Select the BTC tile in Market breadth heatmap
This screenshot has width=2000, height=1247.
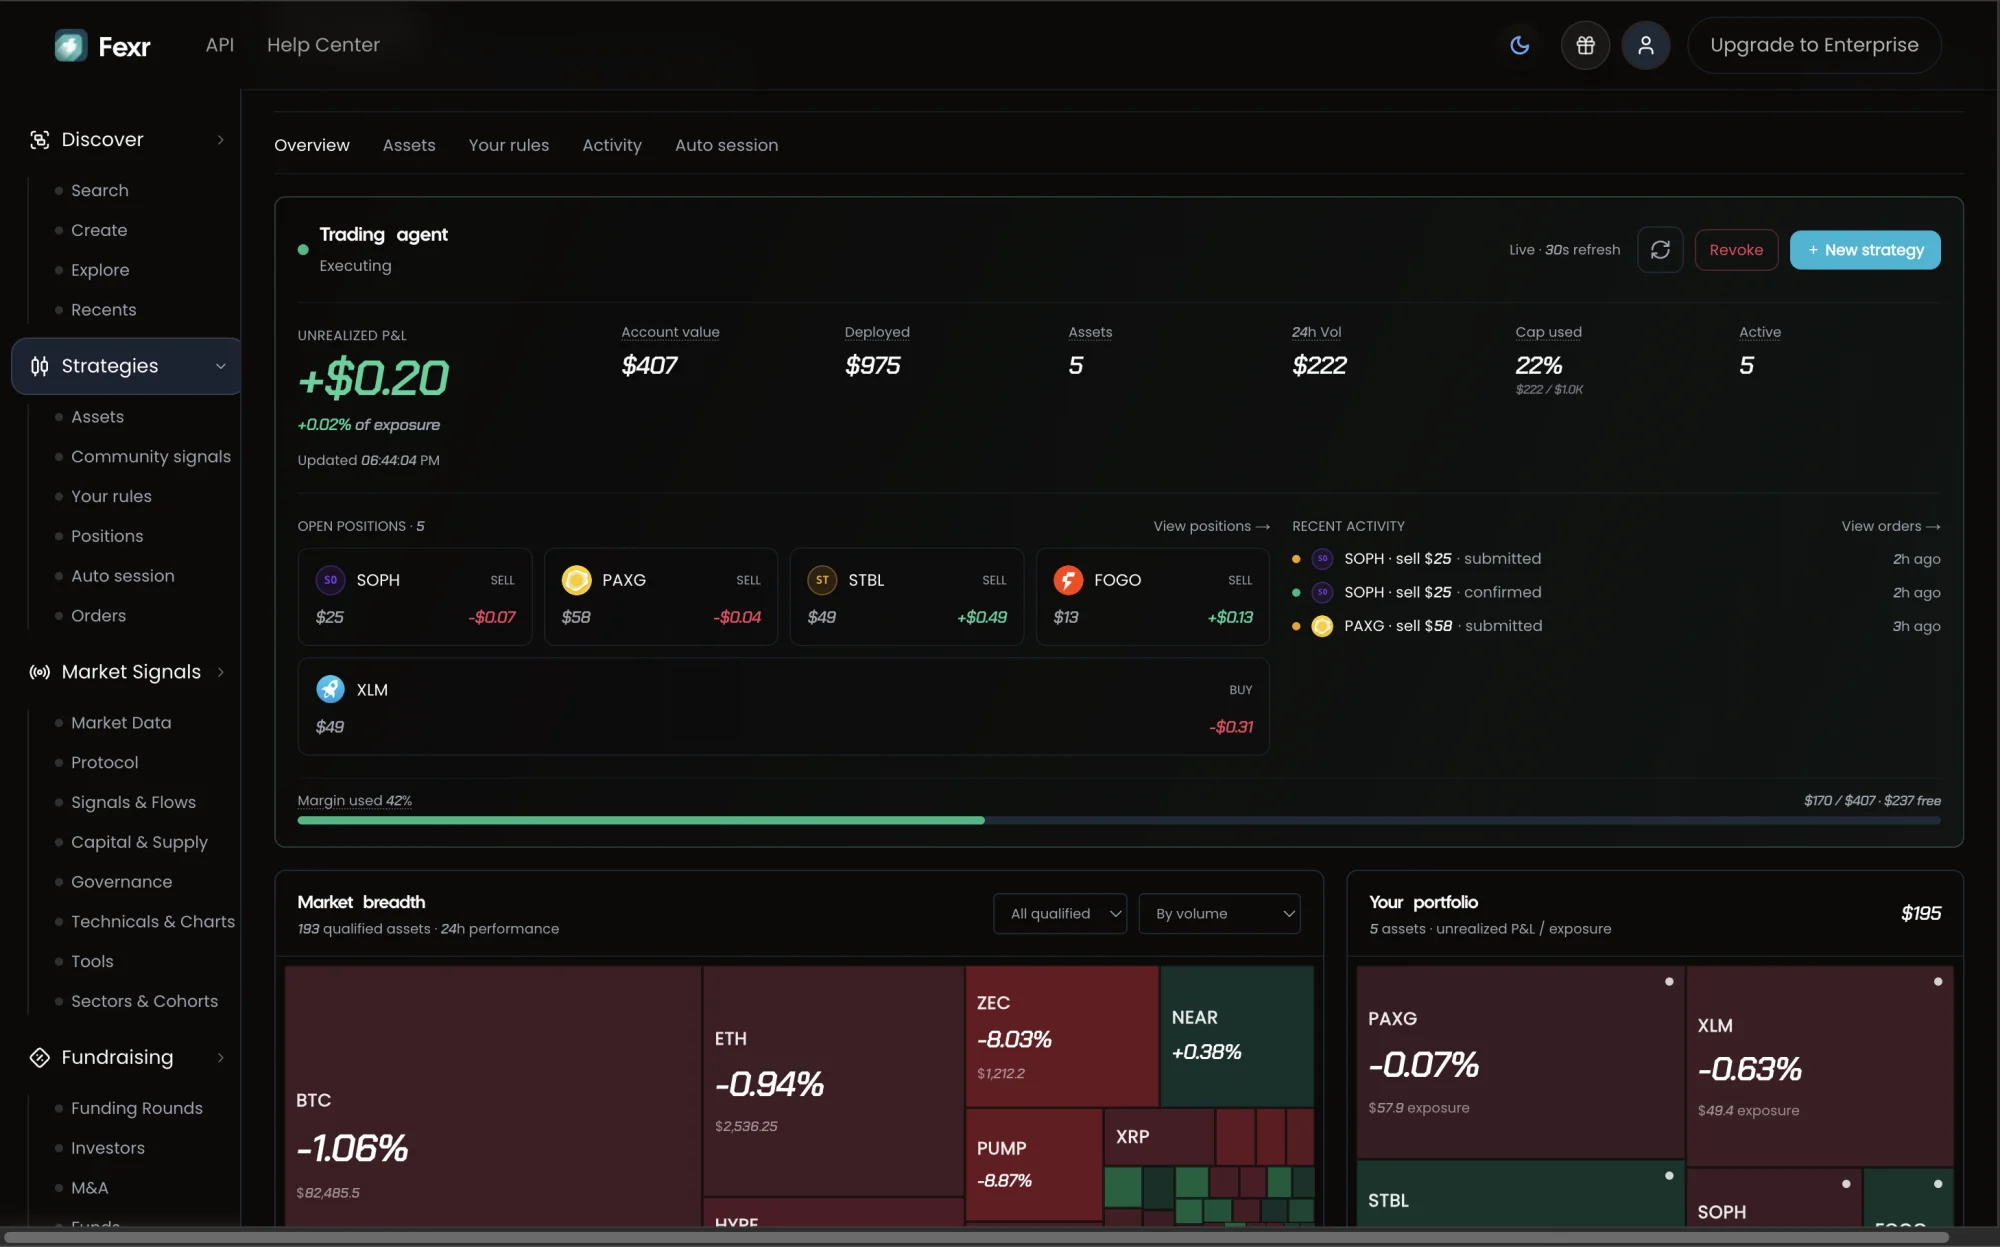pos(493,1095)
